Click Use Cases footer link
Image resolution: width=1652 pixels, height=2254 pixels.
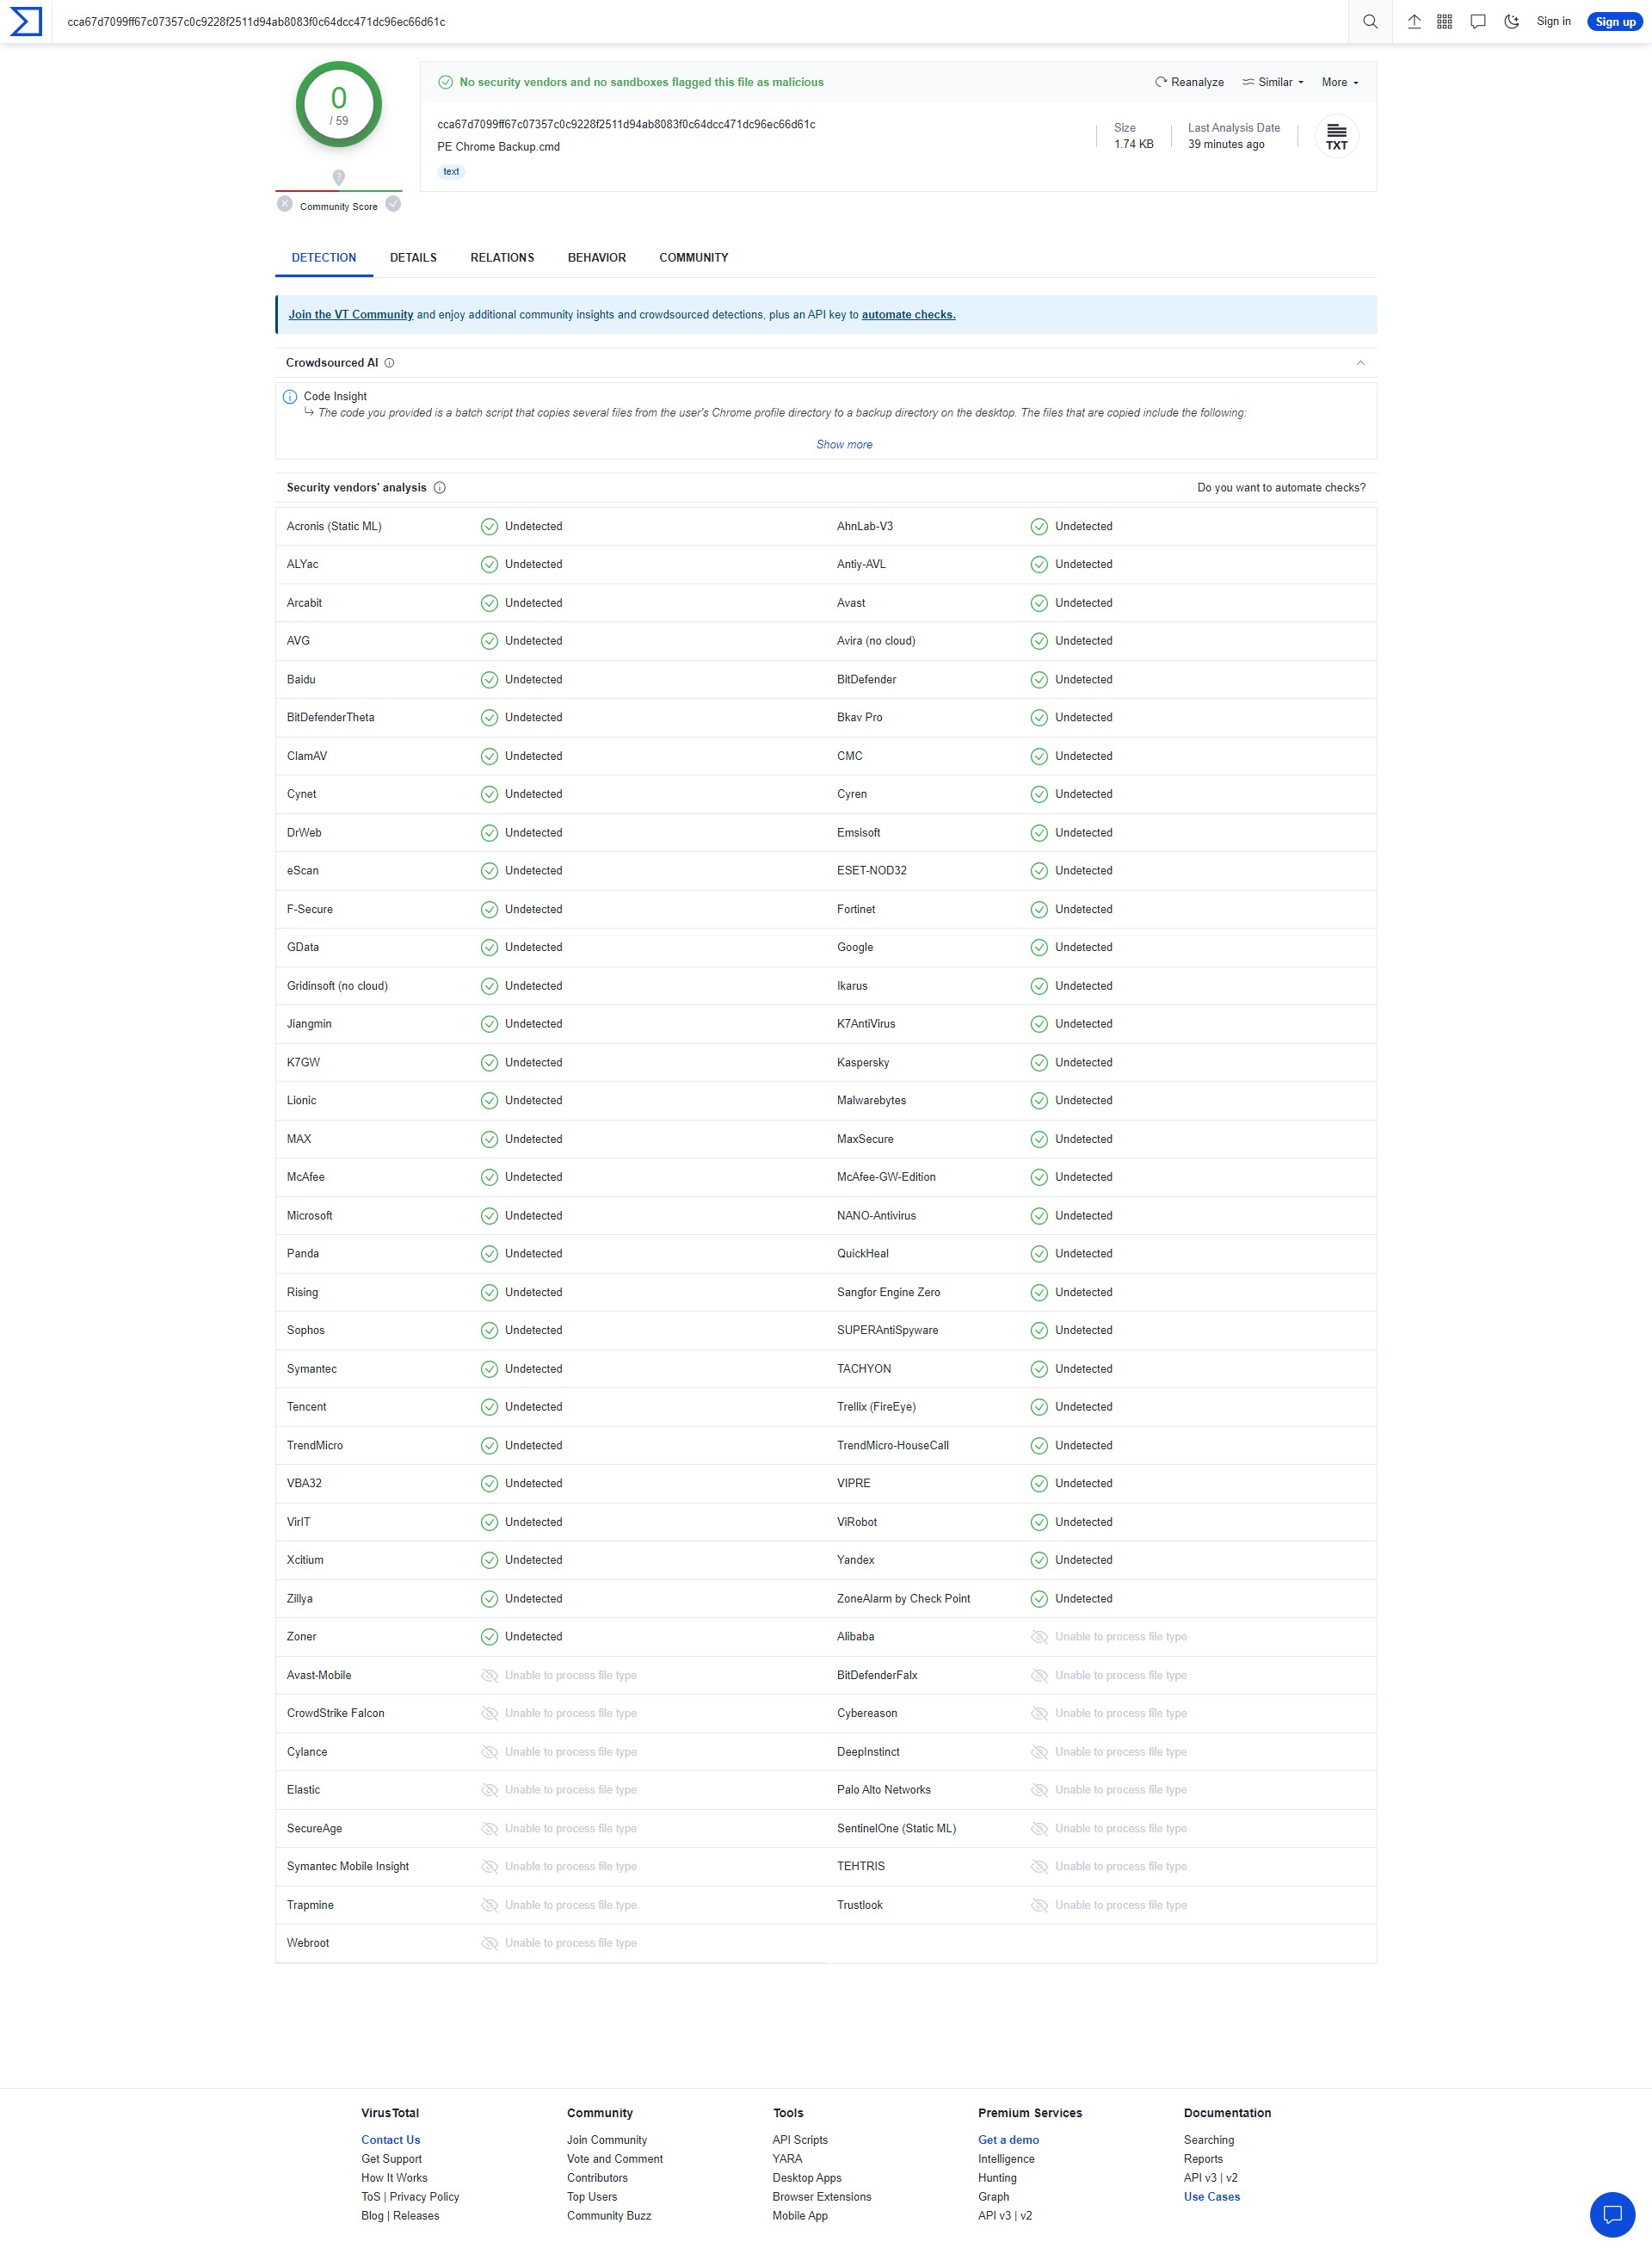click(1212, 2197)
